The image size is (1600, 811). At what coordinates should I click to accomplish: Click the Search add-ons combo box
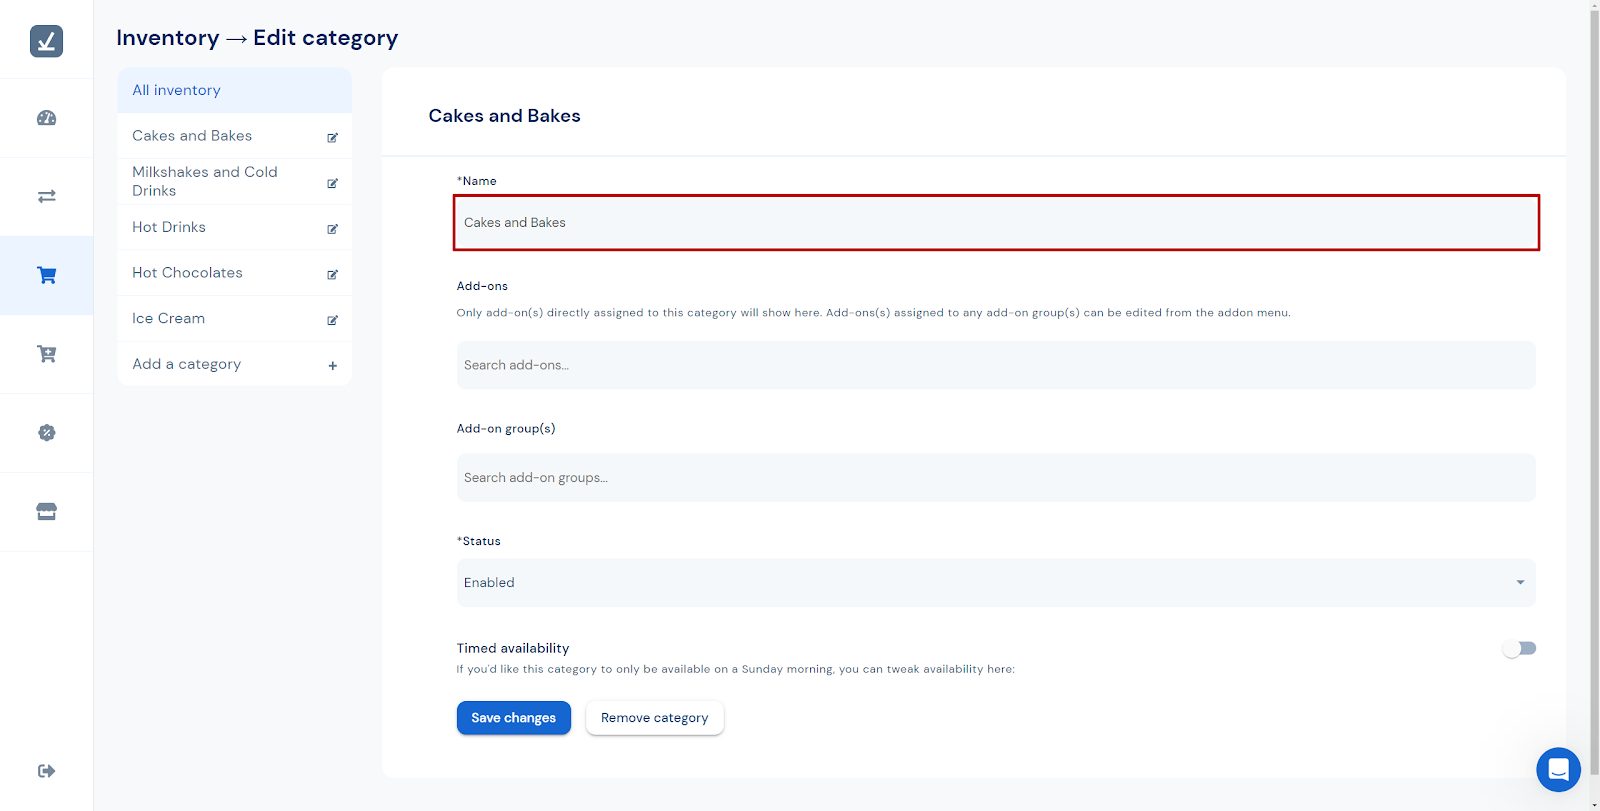pyautogui.click(x=995, y=365)
